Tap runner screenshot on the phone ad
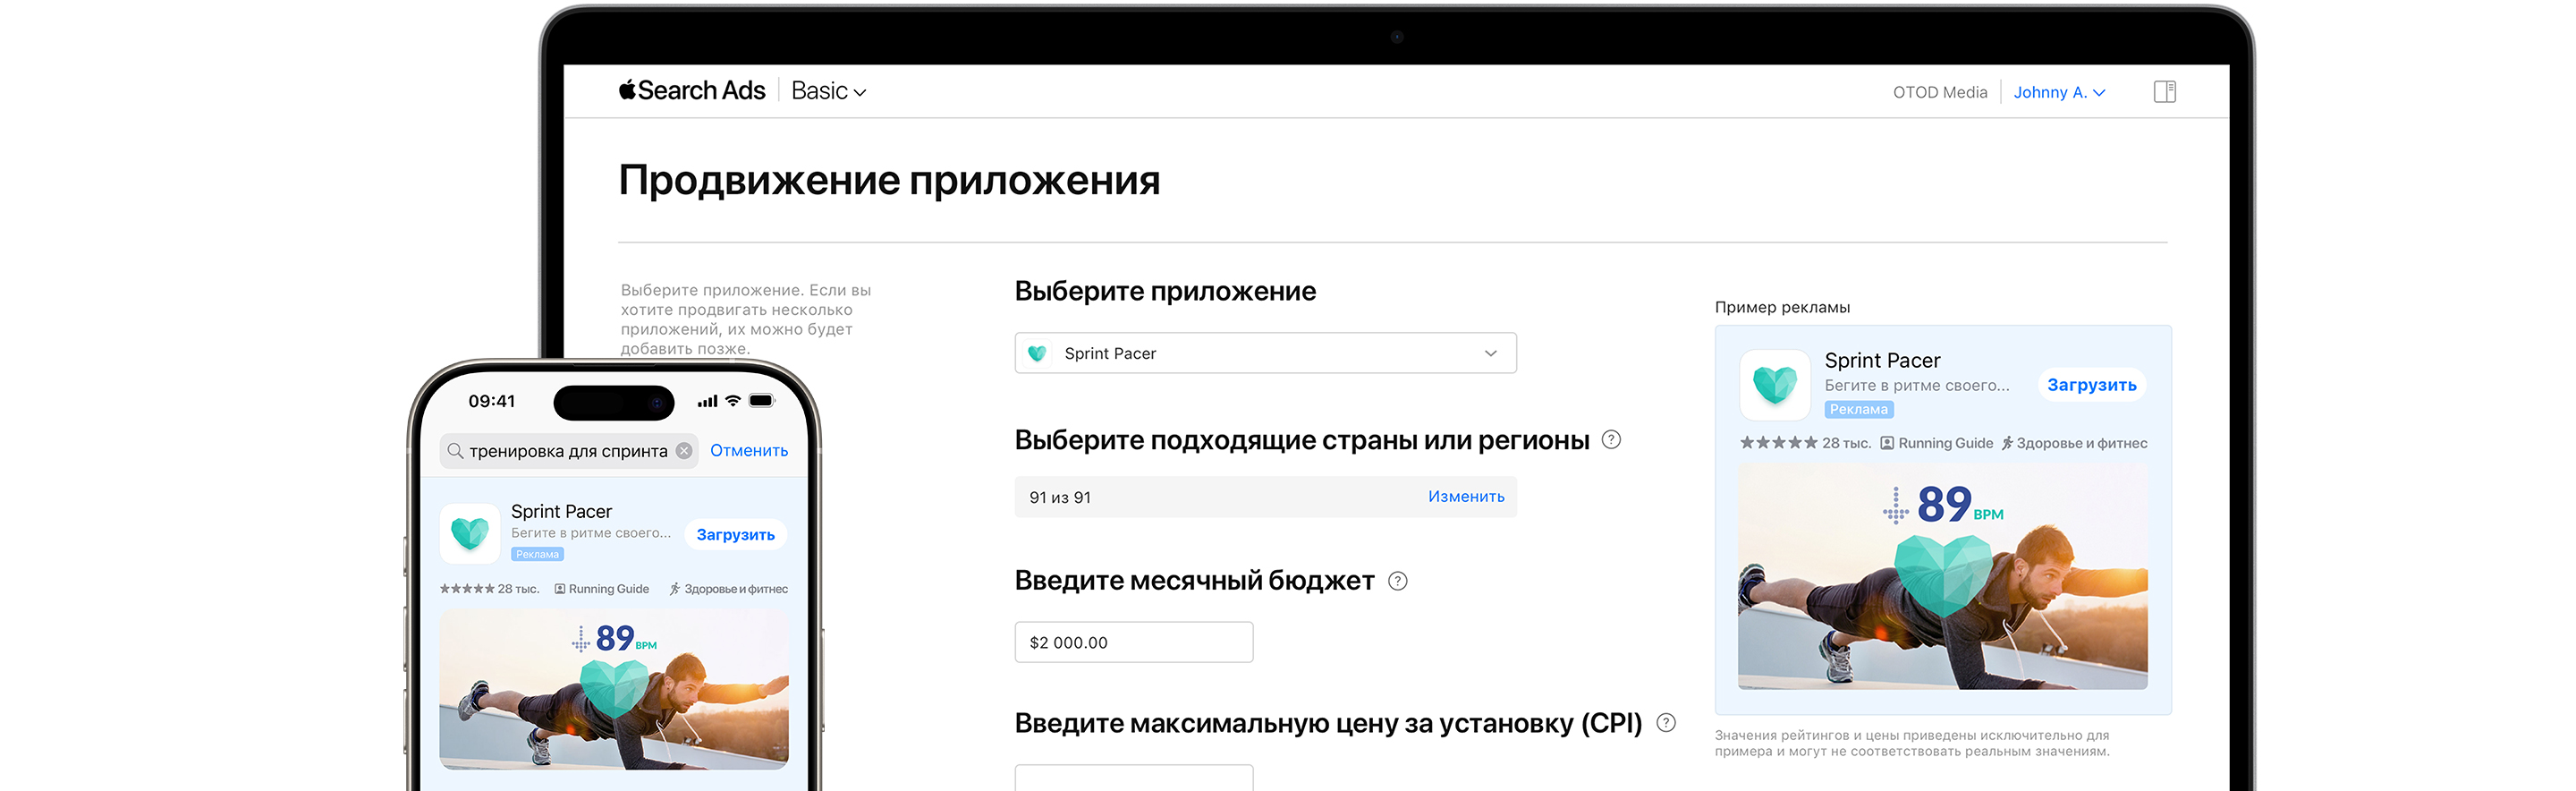Screen dimensions: 2576x791 pos(613,690)
